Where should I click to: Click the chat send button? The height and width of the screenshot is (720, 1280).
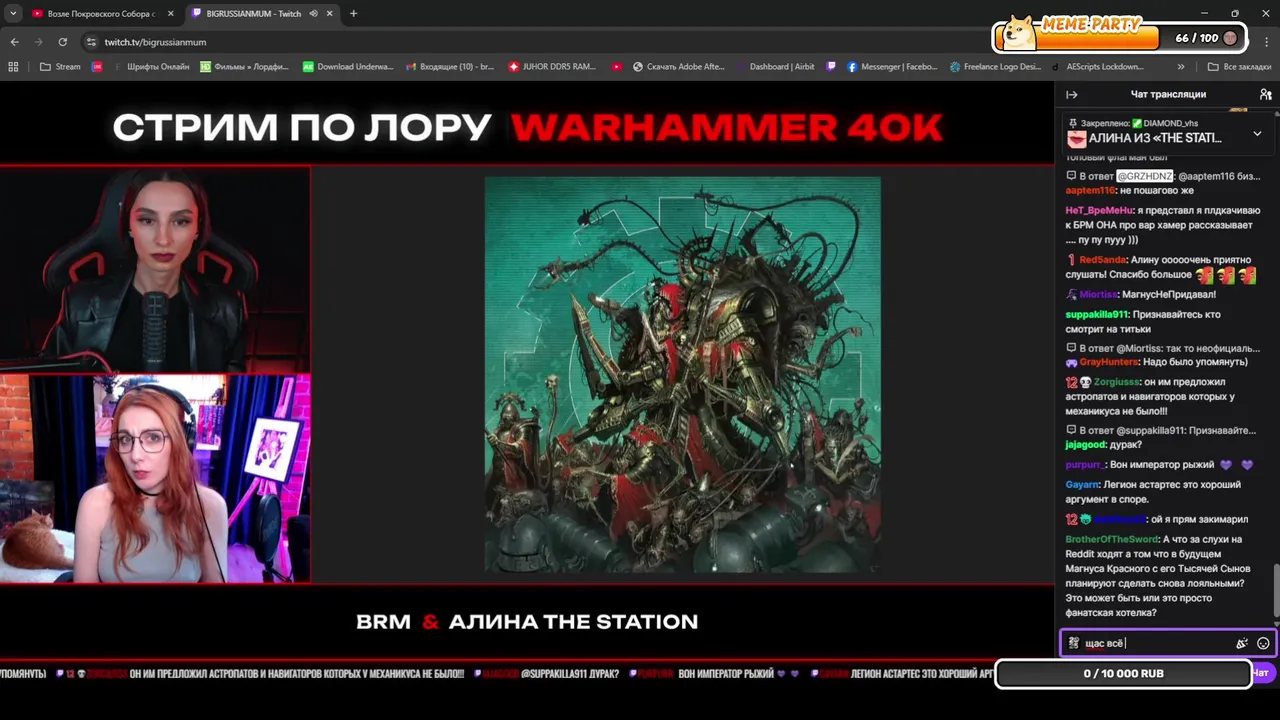click(x=1262, y=673)
